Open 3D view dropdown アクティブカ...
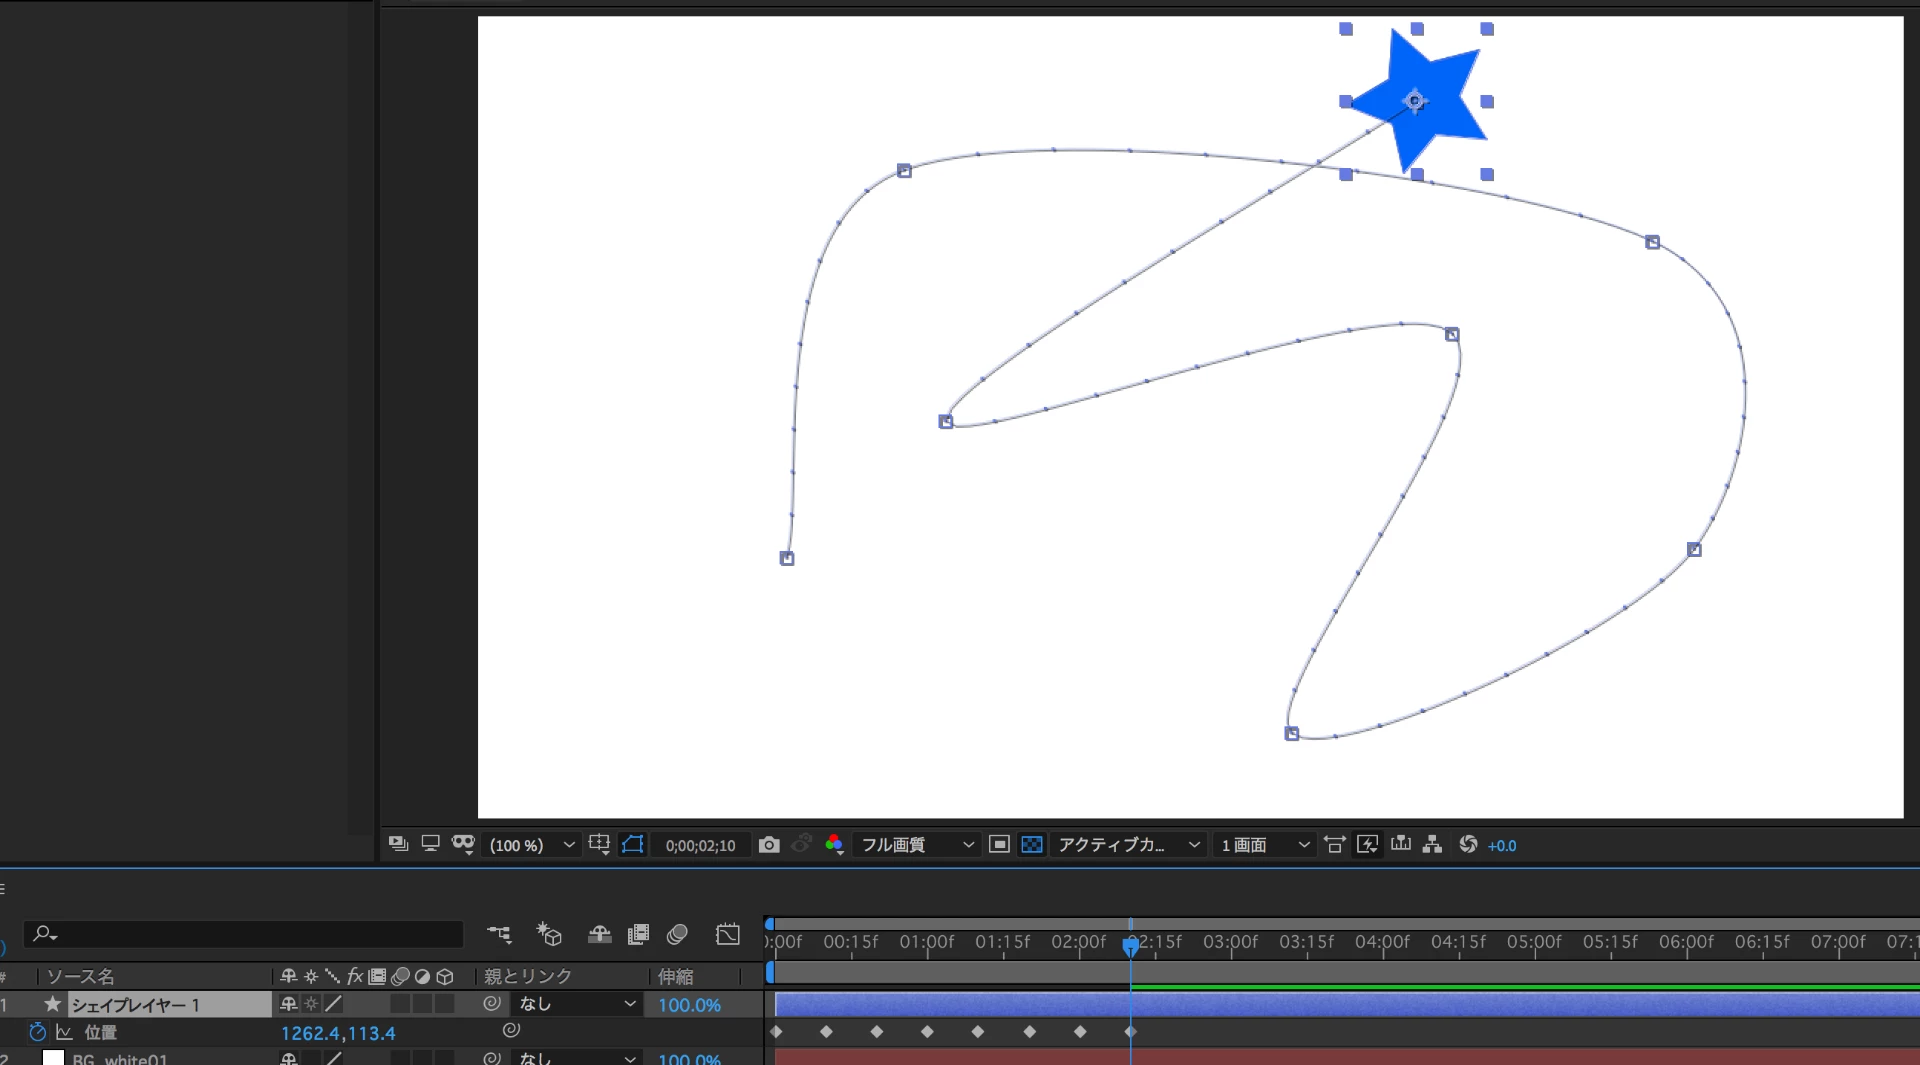Screen dimensions: 1920x1065 (x=1128, y=845)
